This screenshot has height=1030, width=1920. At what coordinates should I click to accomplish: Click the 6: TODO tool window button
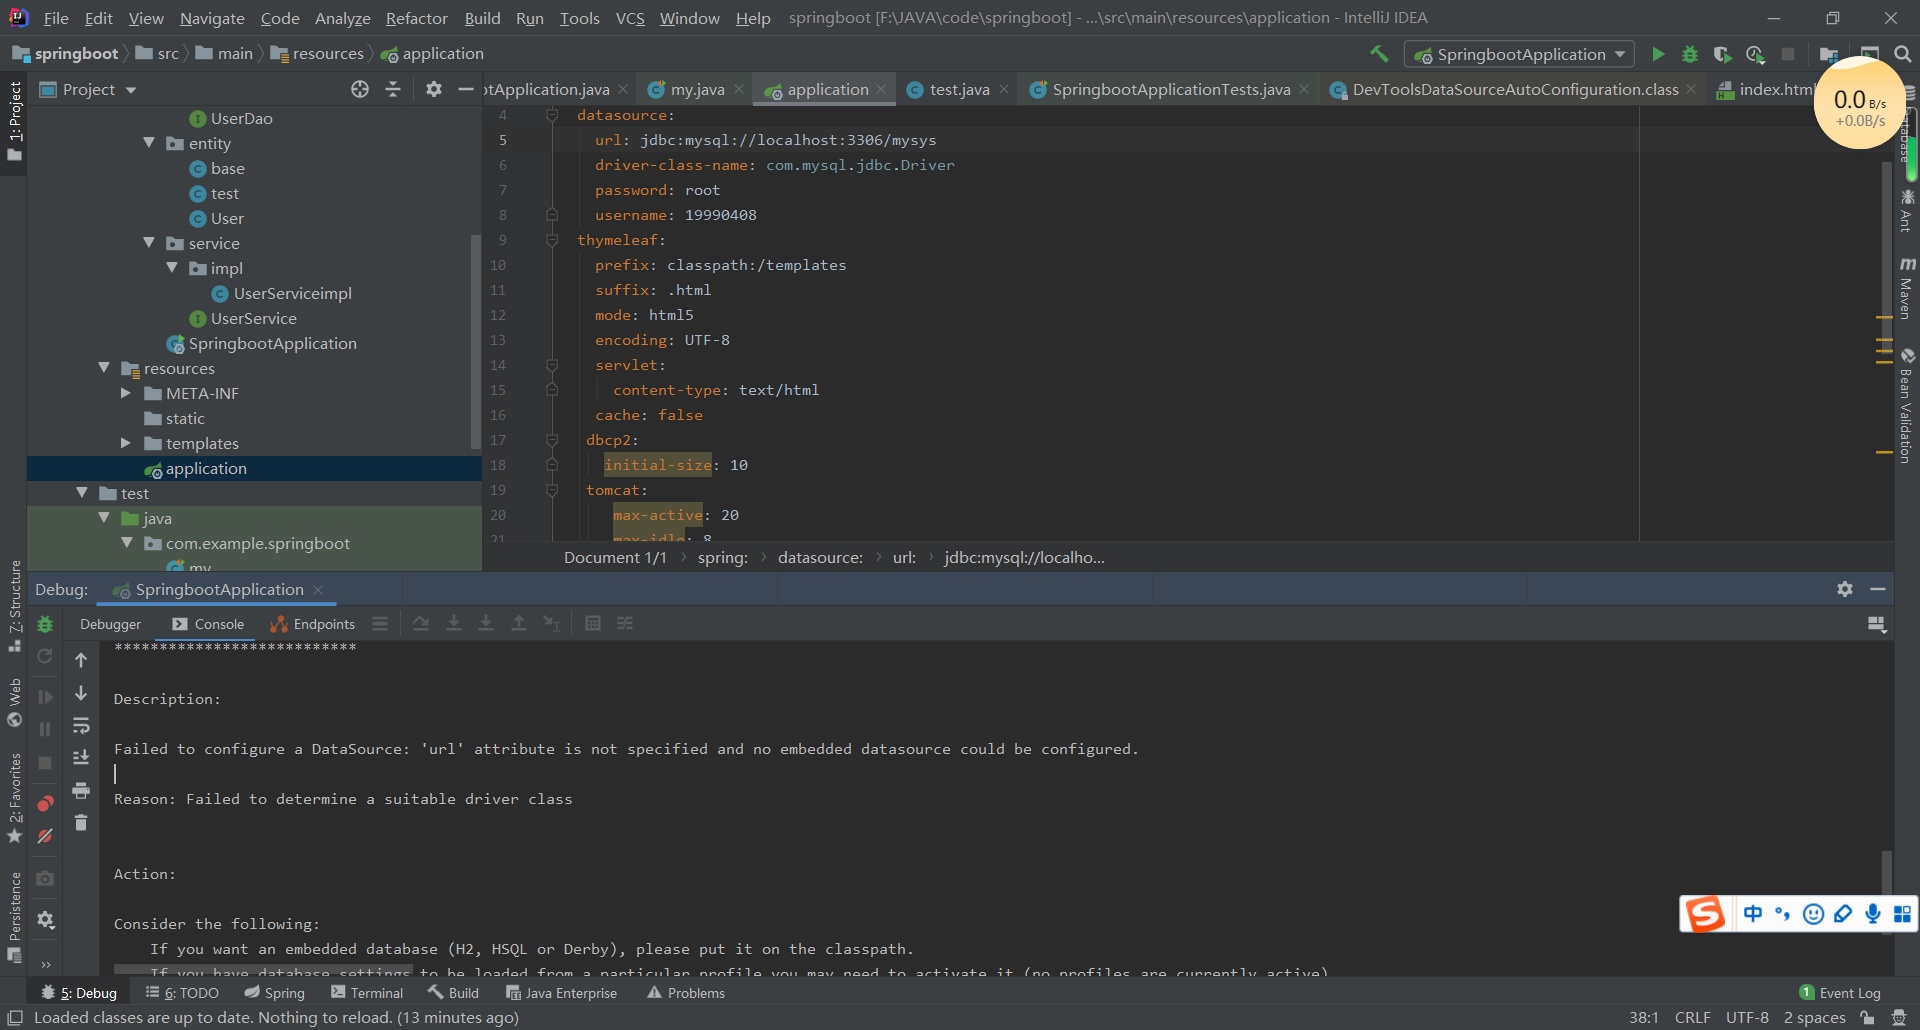(x=182, y=992)
